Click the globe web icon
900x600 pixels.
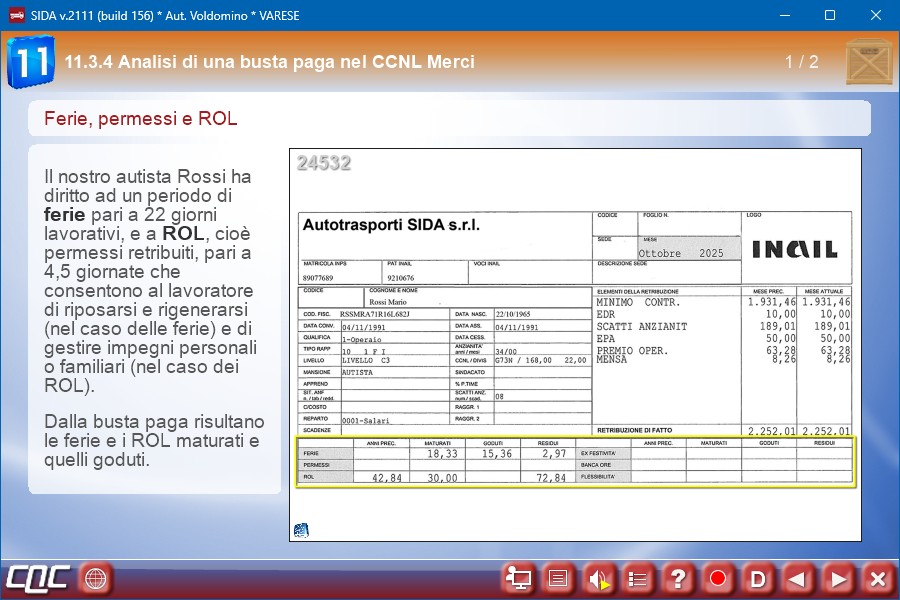(x=95, y=578)
